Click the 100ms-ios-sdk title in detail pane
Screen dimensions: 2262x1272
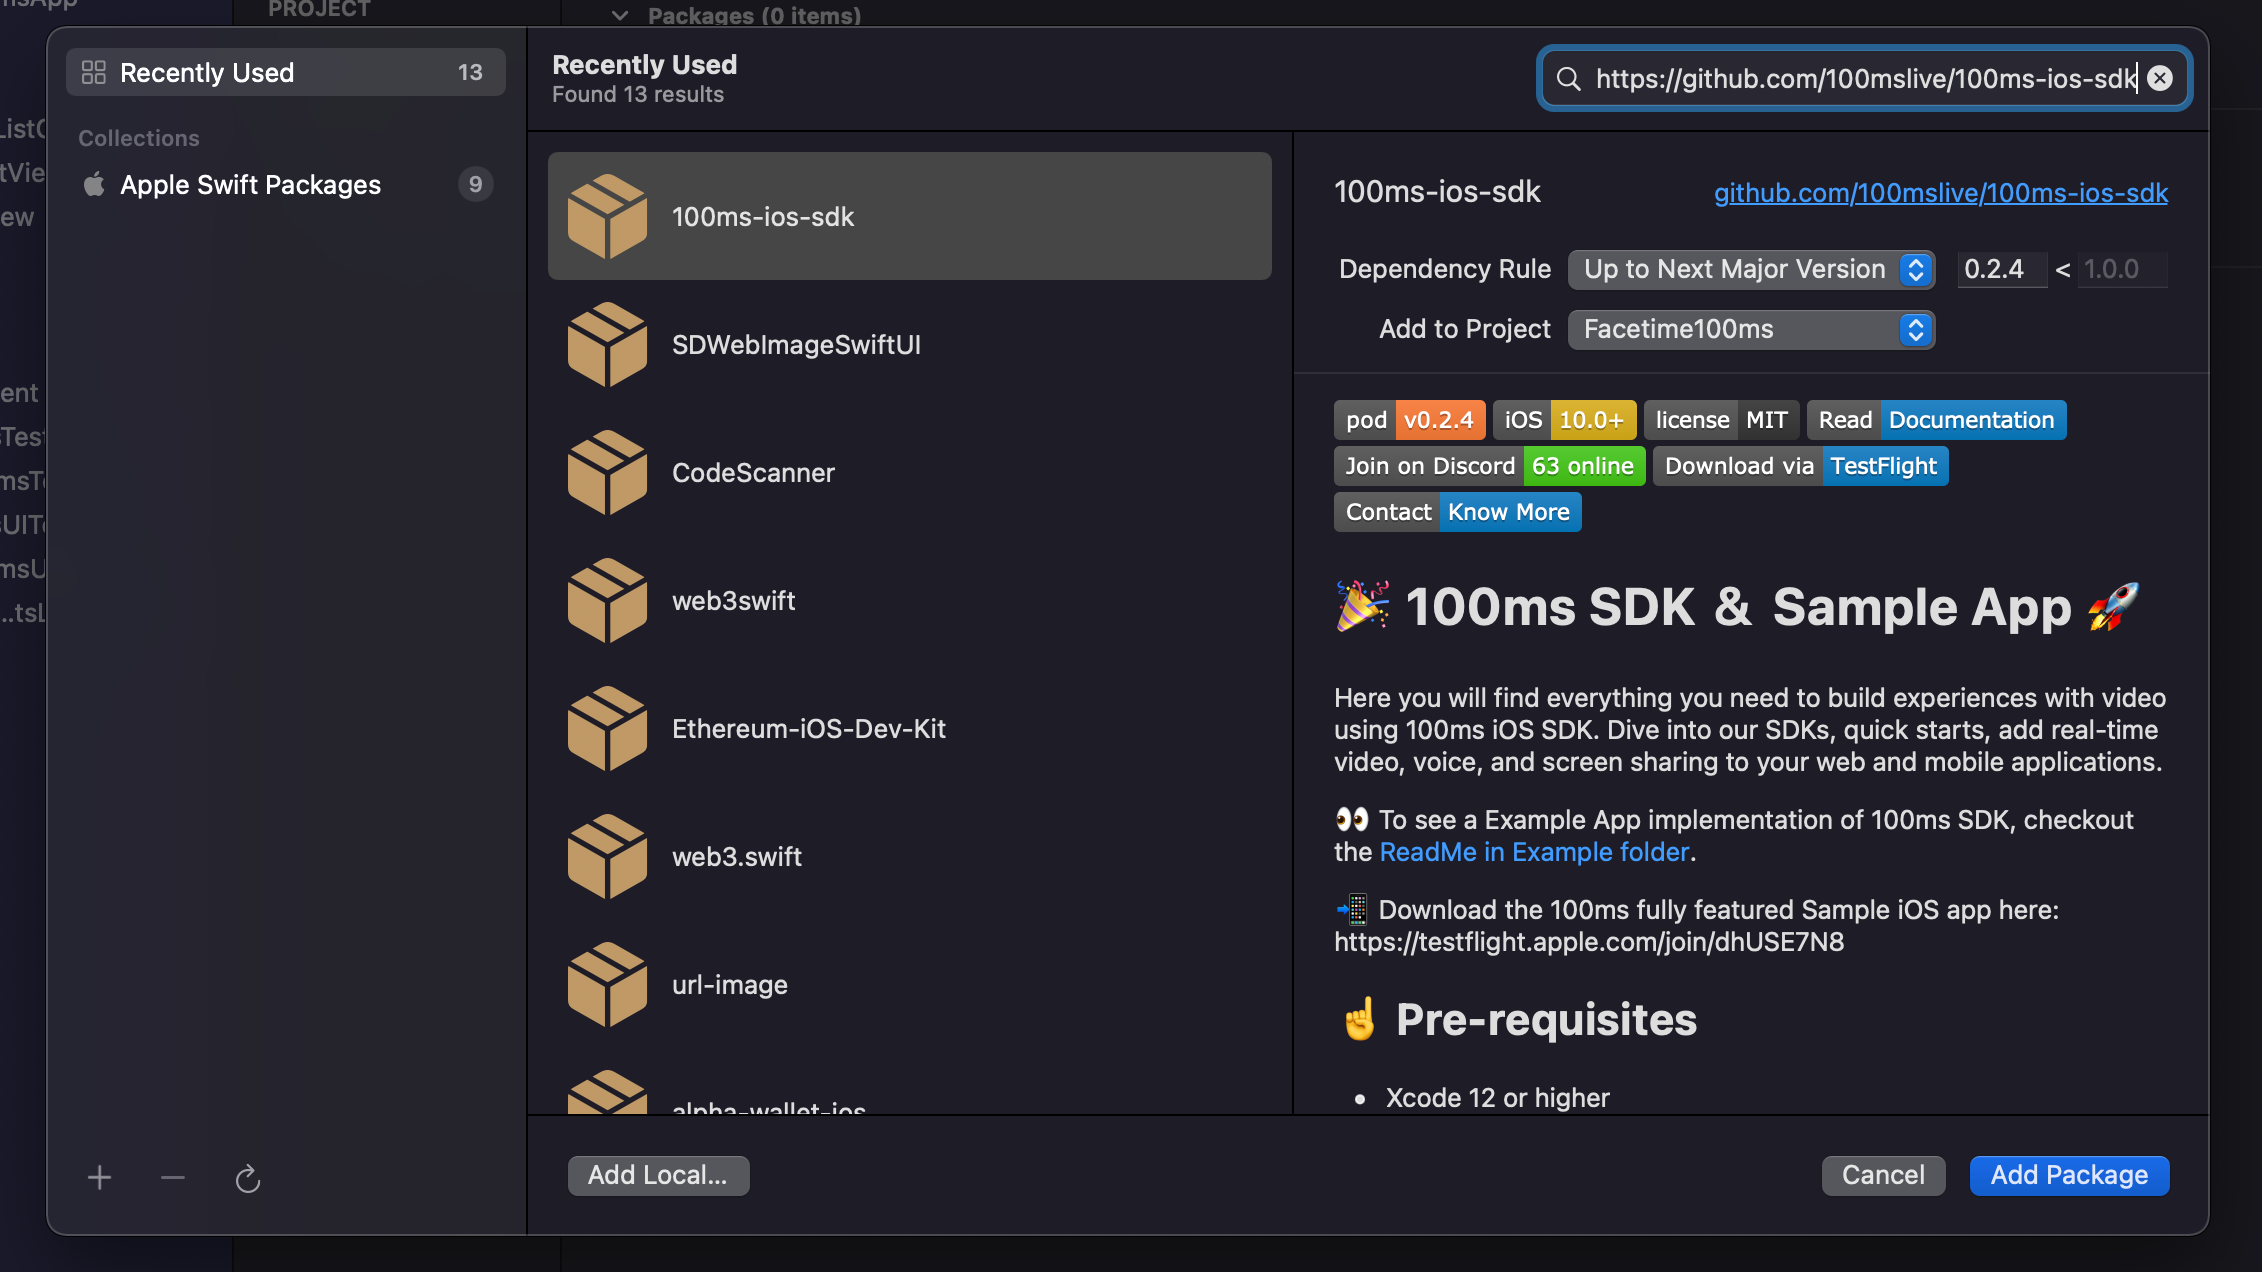pyautogui.click(x=1437, y=192)
